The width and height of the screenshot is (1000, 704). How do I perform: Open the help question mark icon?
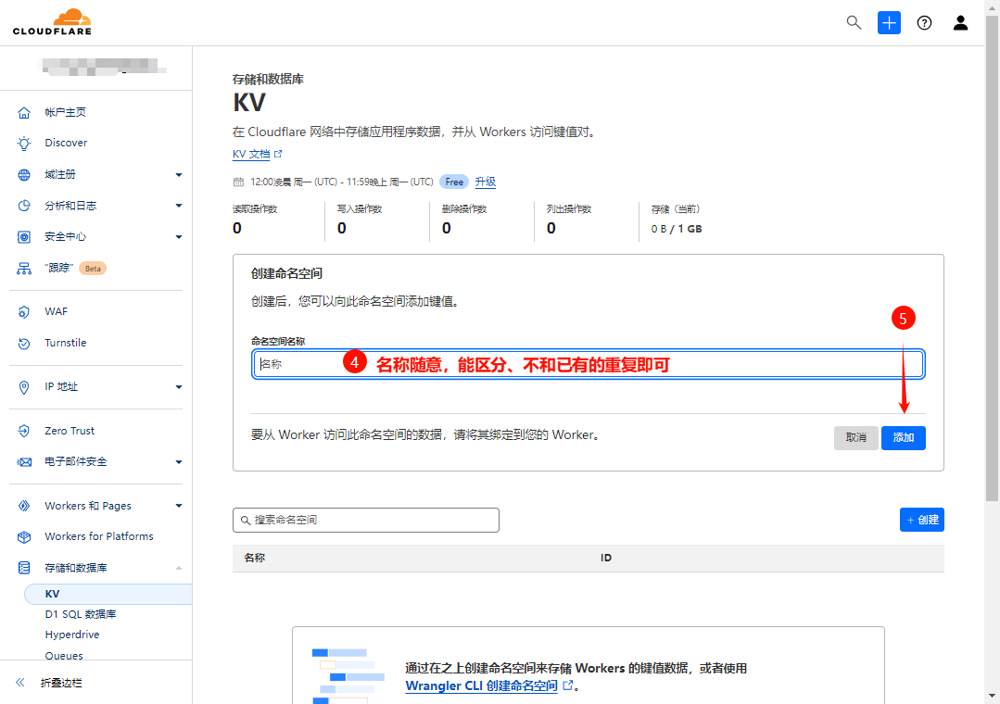[x=924, y=23]
